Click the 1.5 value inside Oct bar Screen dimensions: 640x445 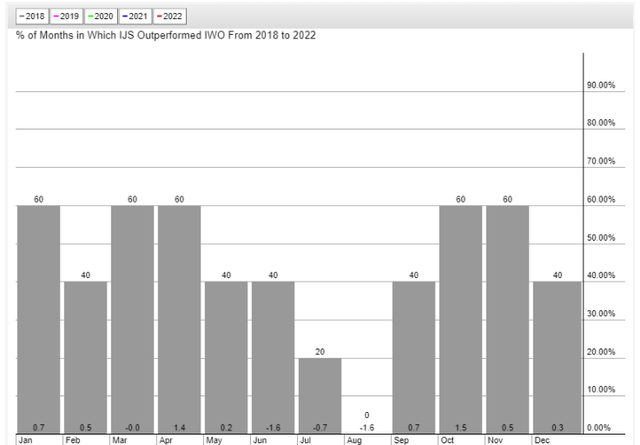461,427
